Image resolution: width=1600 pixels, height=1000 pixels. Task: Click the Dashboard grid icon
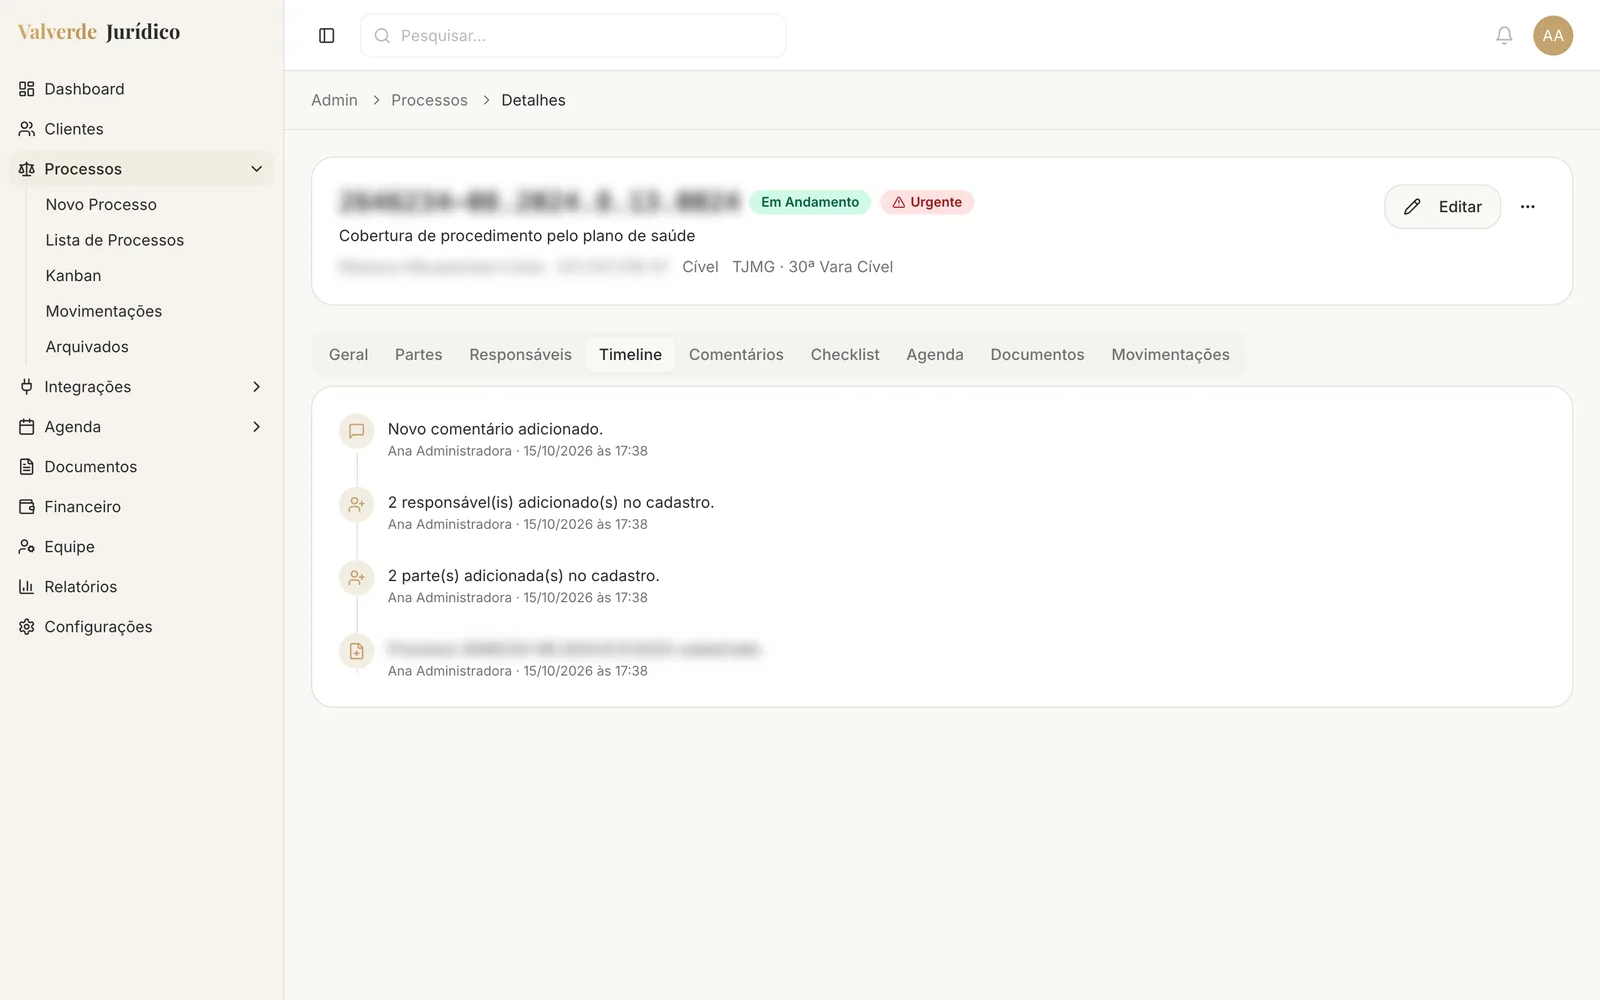click(27, 89)
